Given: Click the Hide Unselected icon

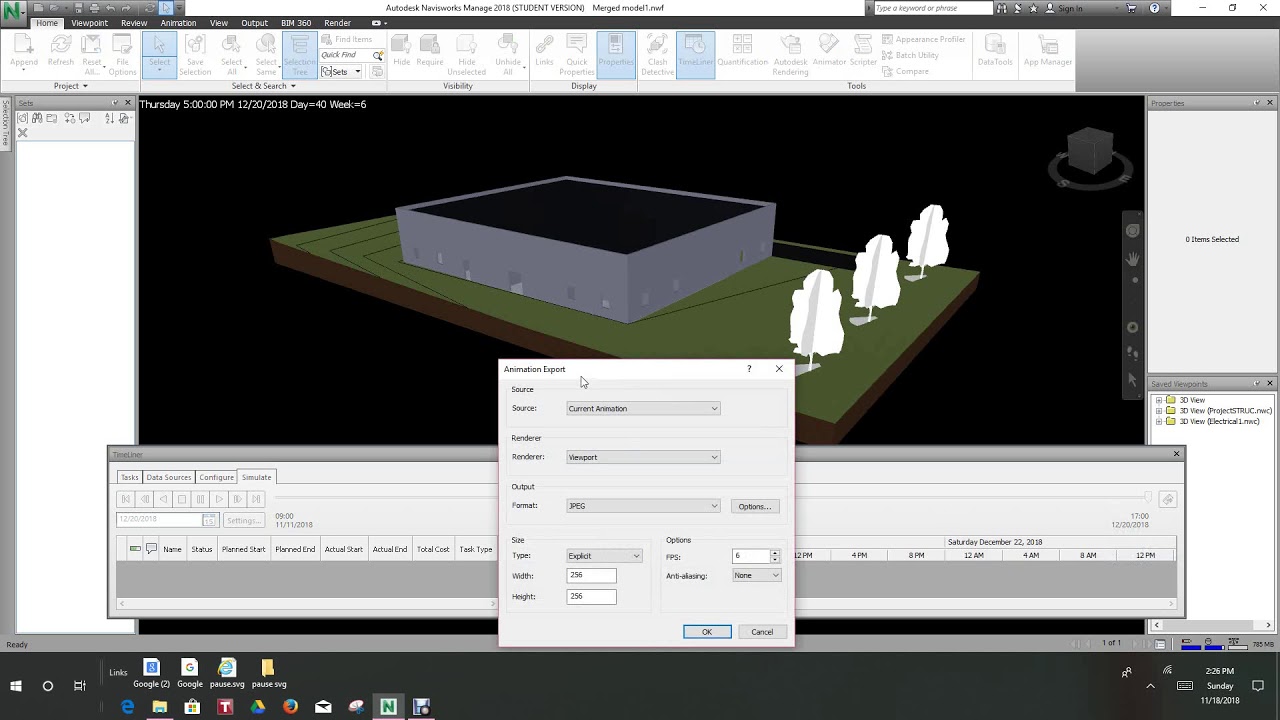Looking at the screenshot, I should (466, 55).
